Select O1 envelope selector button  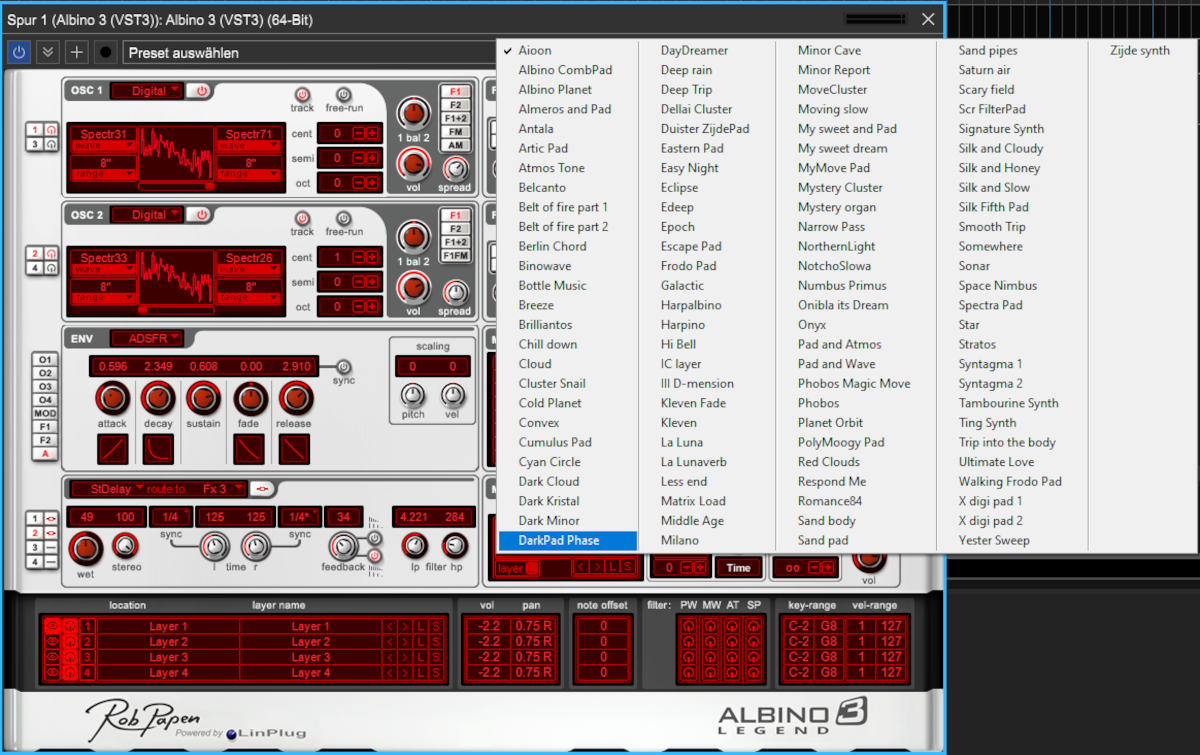click(x=45, y=359)
